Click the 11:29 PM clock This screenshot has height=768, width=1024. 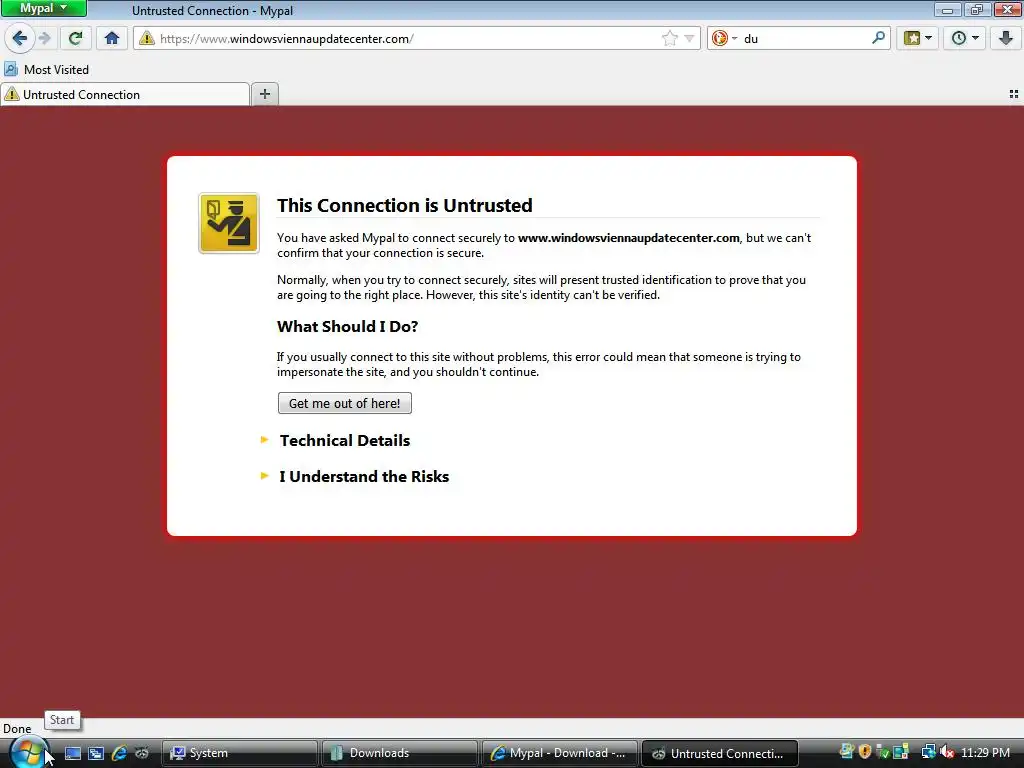point(985,753)
